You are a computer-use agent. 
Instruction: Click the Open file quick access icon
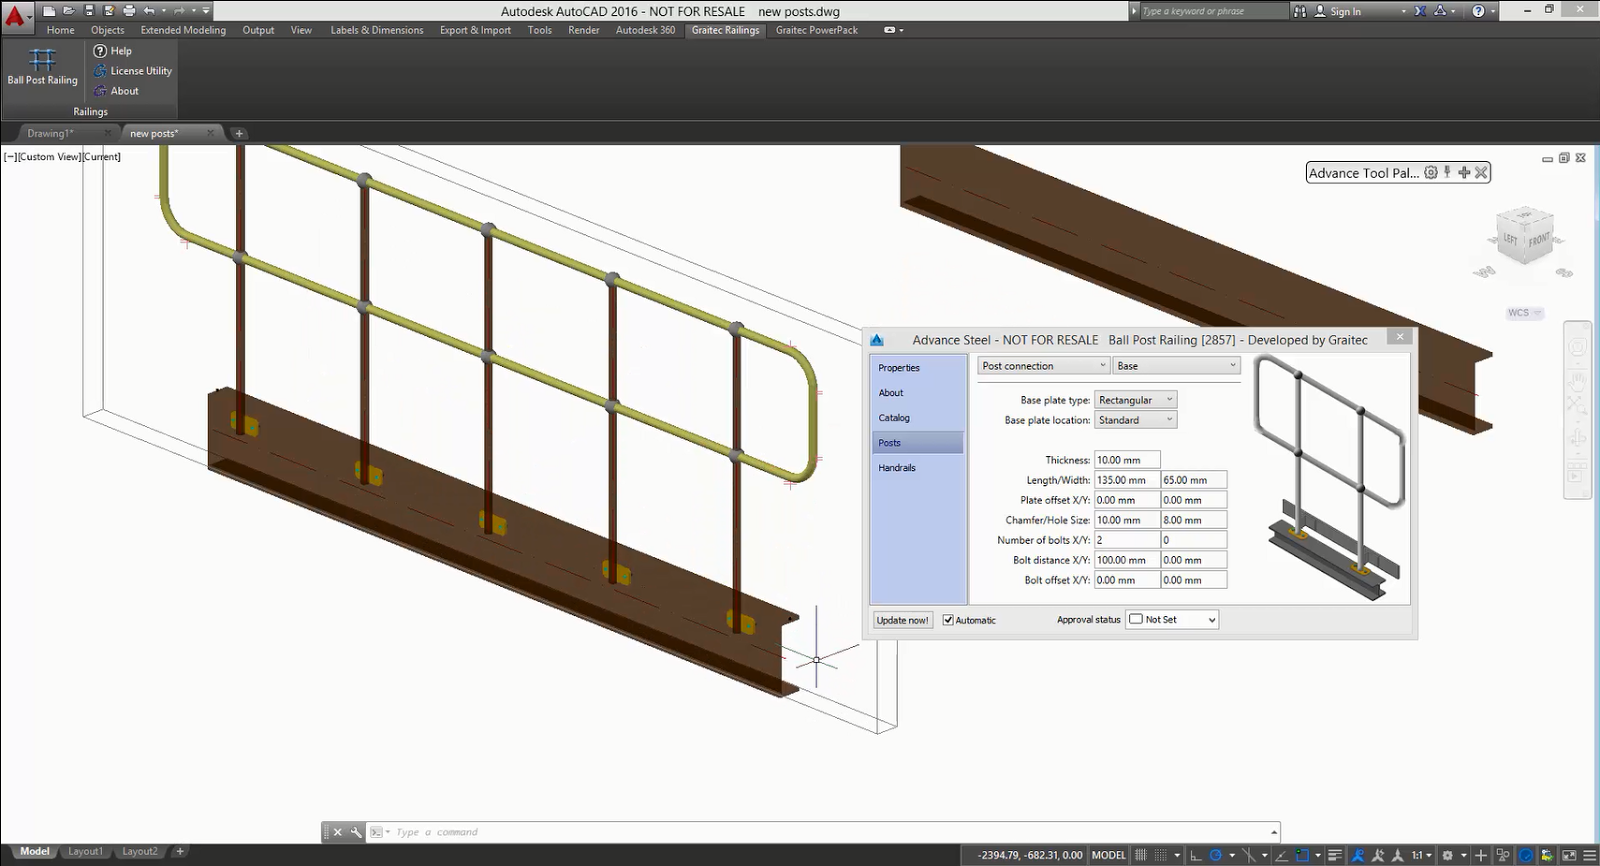69,11
